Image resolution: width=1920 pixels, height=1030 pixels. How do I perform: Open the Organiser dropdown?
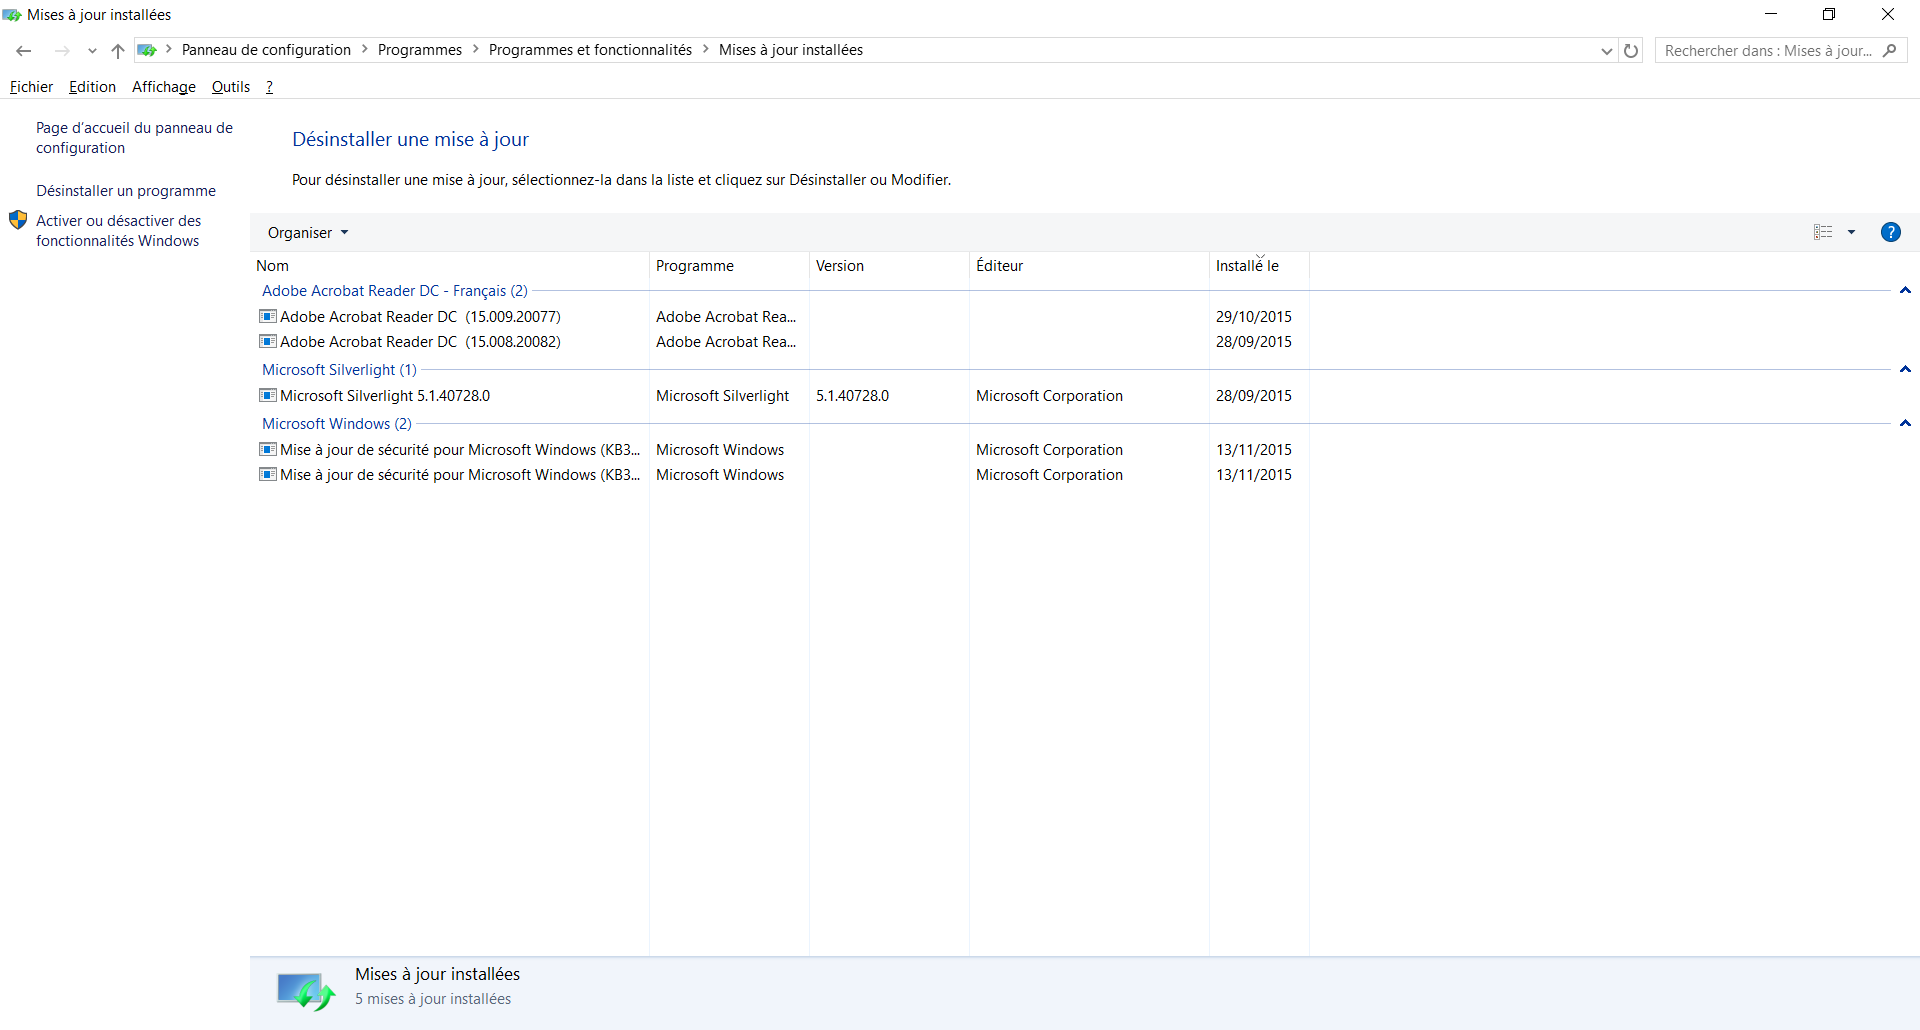308,232
